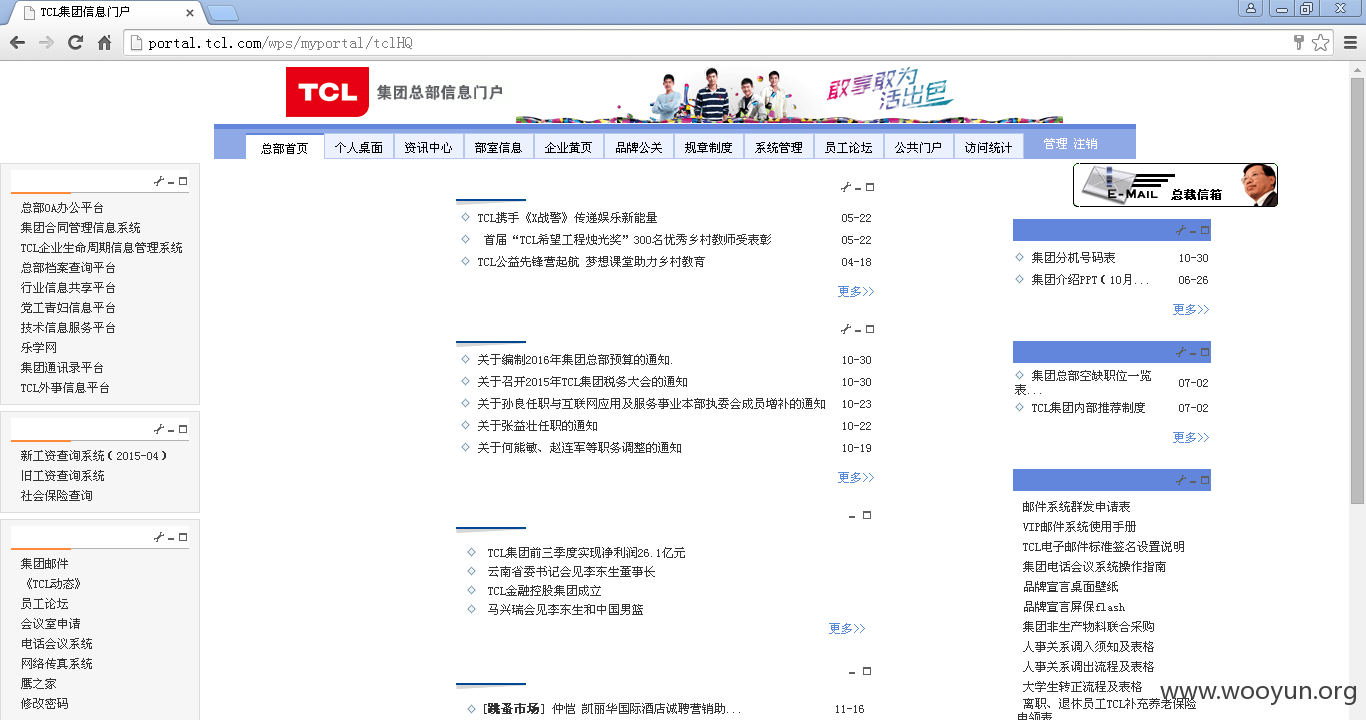Open the 部室信息 tab
Screen dimensions: 1366x720
click(x=498, y=147)
